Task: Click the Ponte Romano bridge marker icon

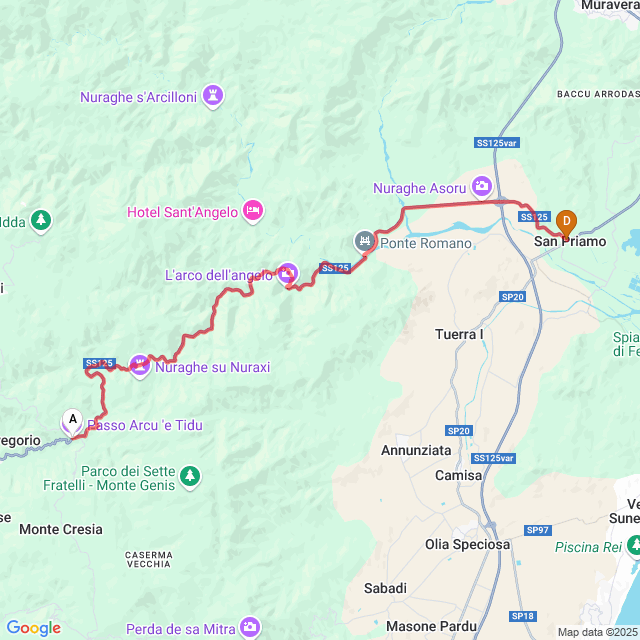Action: click(x=364, y=242)
